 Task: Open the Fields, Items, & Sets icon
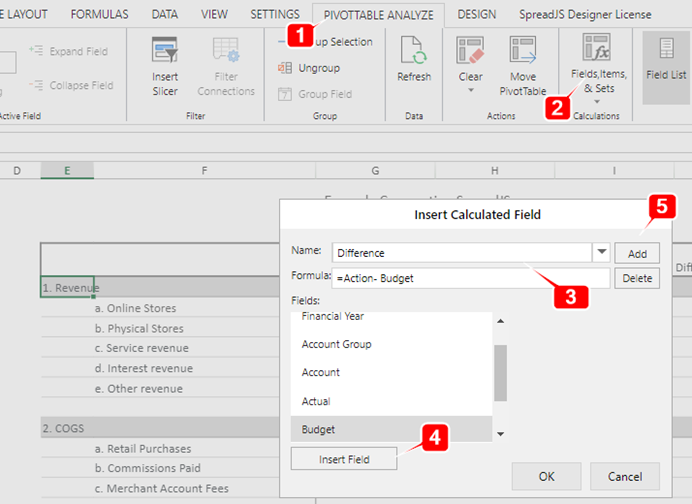click(x=597, y=47)
